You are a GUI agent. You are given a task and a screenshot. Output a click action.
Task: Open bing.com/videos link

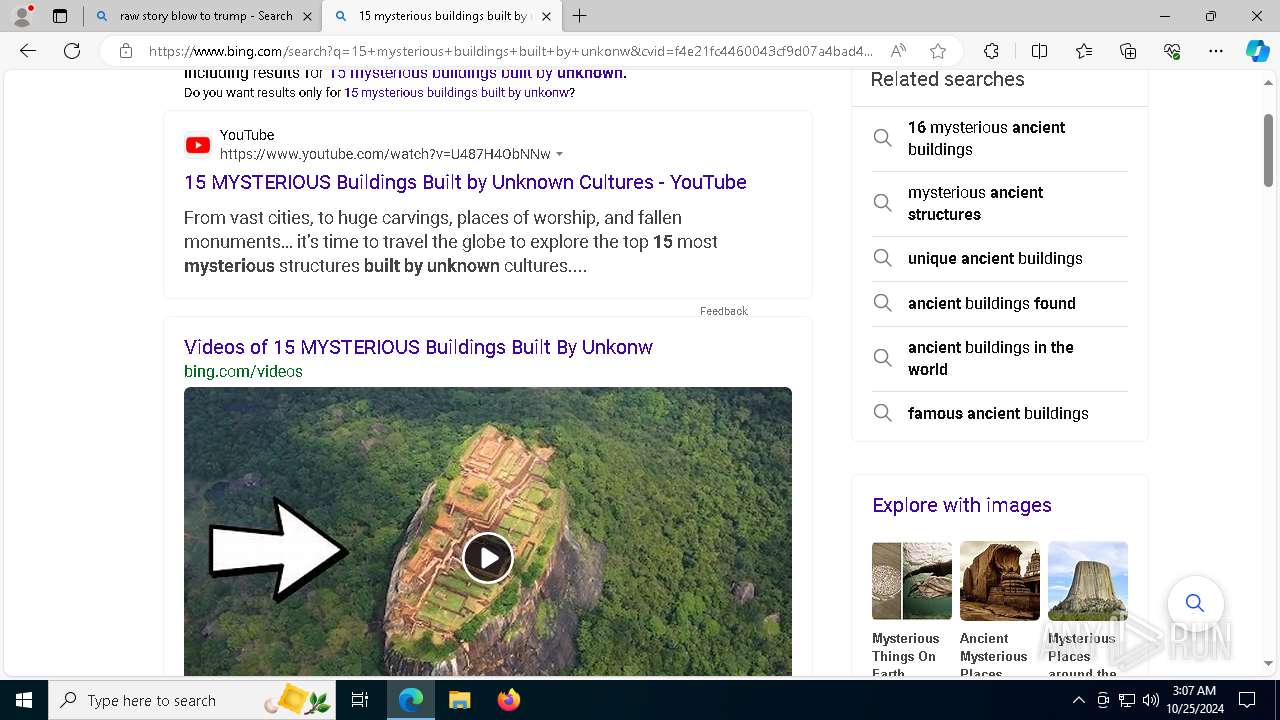coord(243,371)
